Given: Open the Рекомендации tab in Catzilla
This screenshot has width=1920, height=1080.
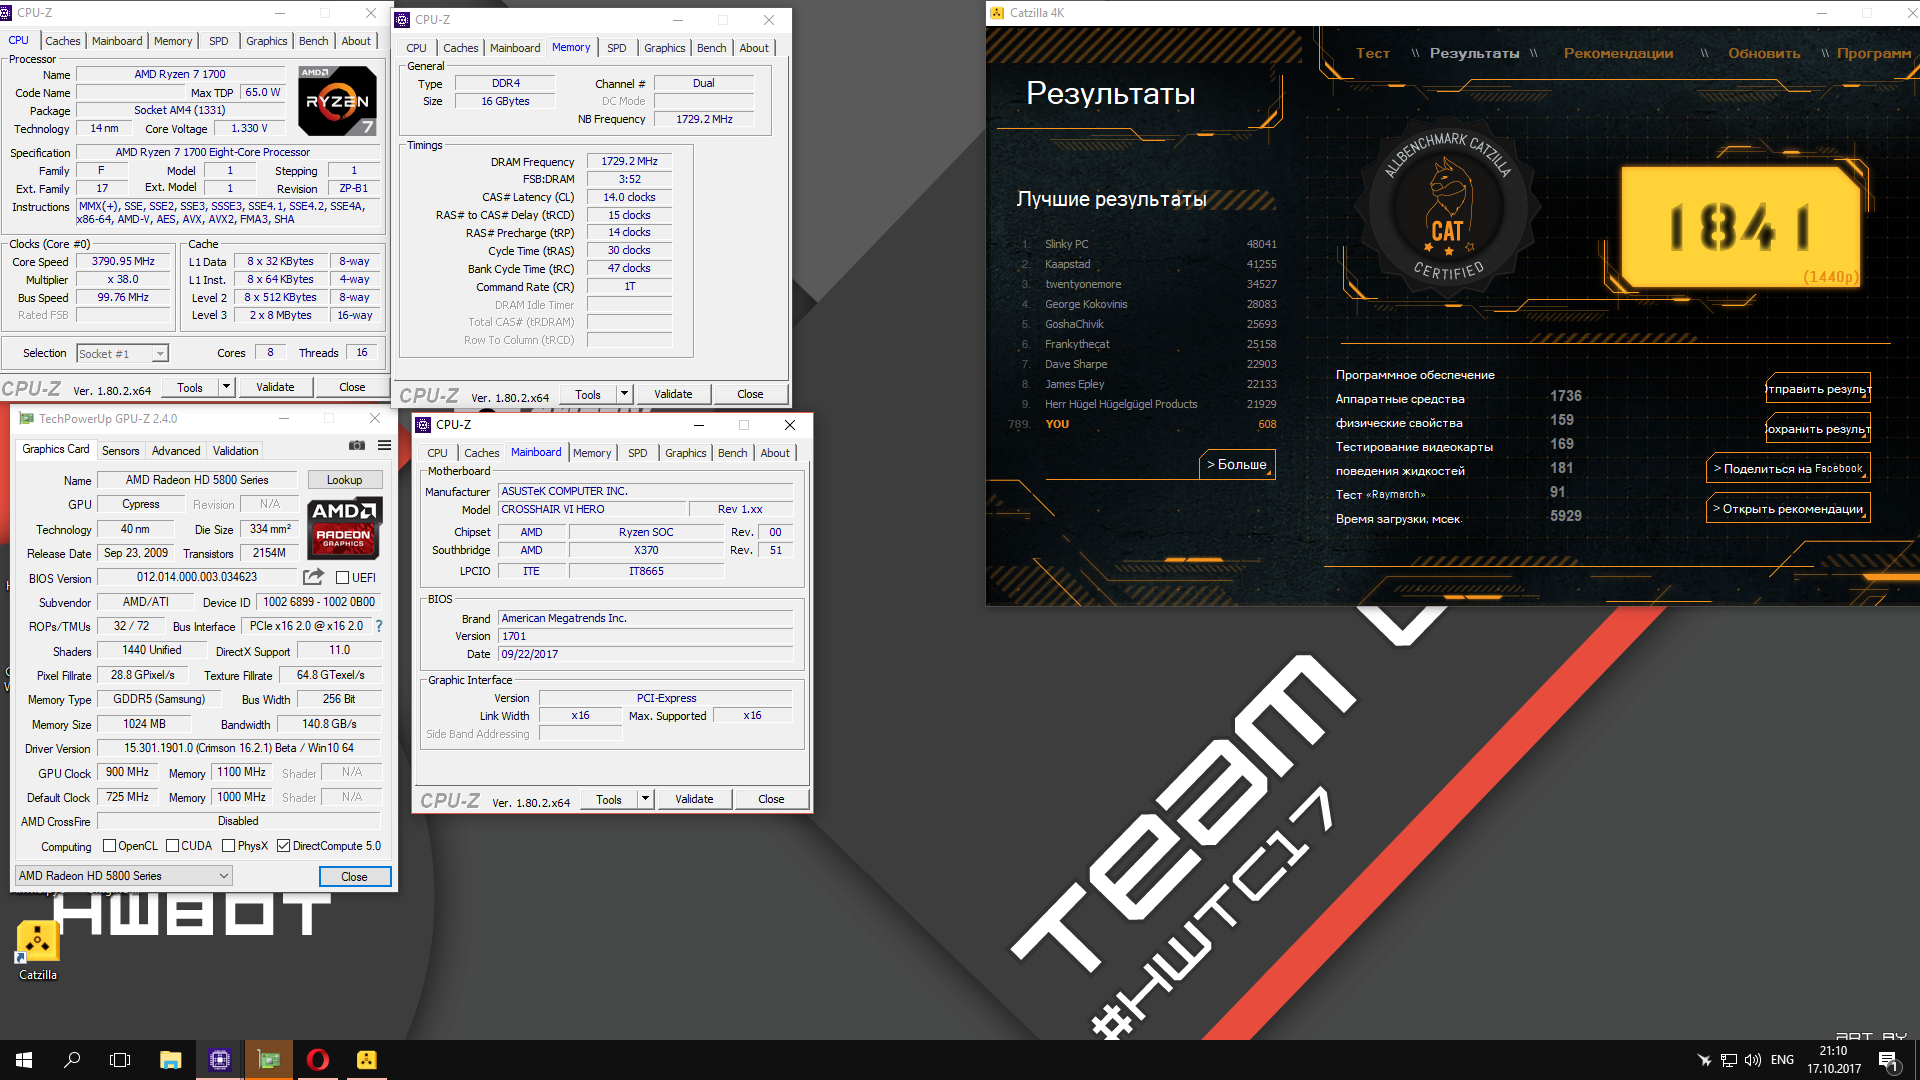Looking at the screenshot, I should click(x=1618, y=53).
